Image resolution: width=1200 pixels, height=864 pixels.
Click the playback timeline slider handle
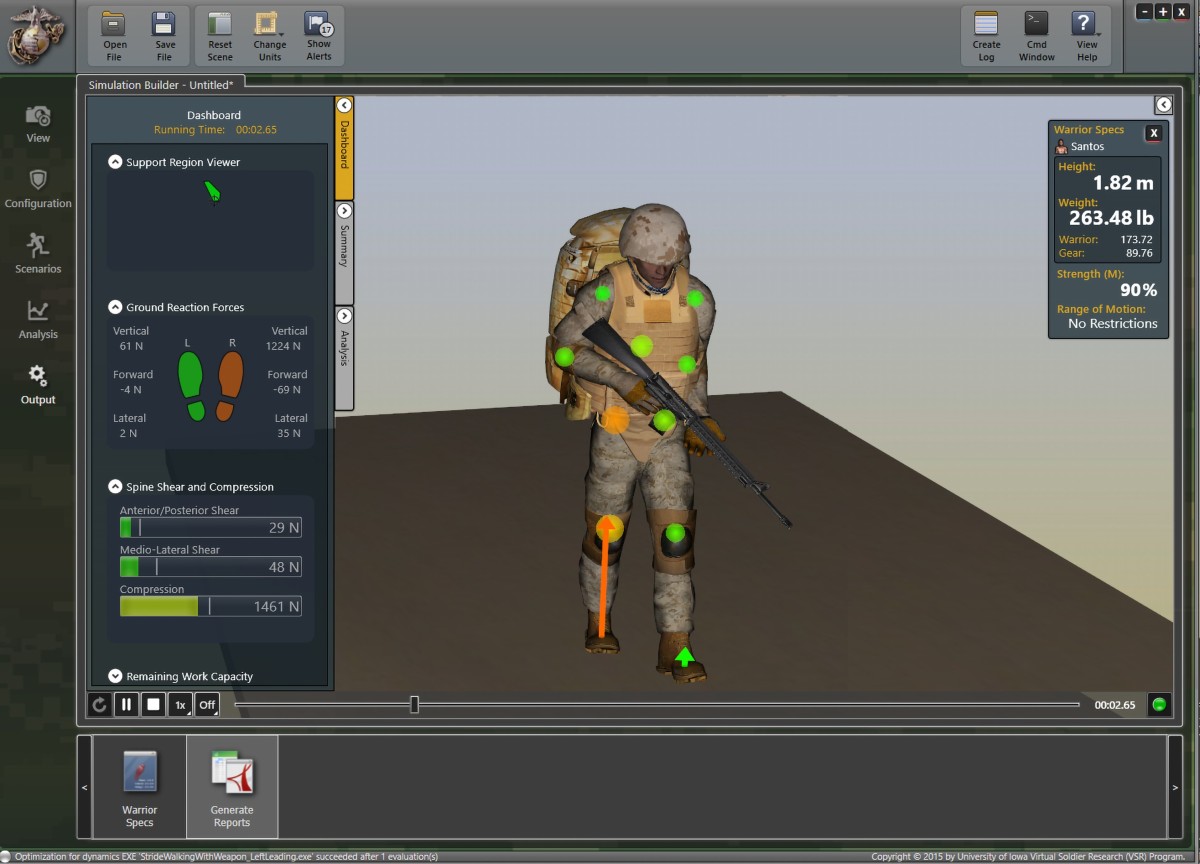pos(414,705)
